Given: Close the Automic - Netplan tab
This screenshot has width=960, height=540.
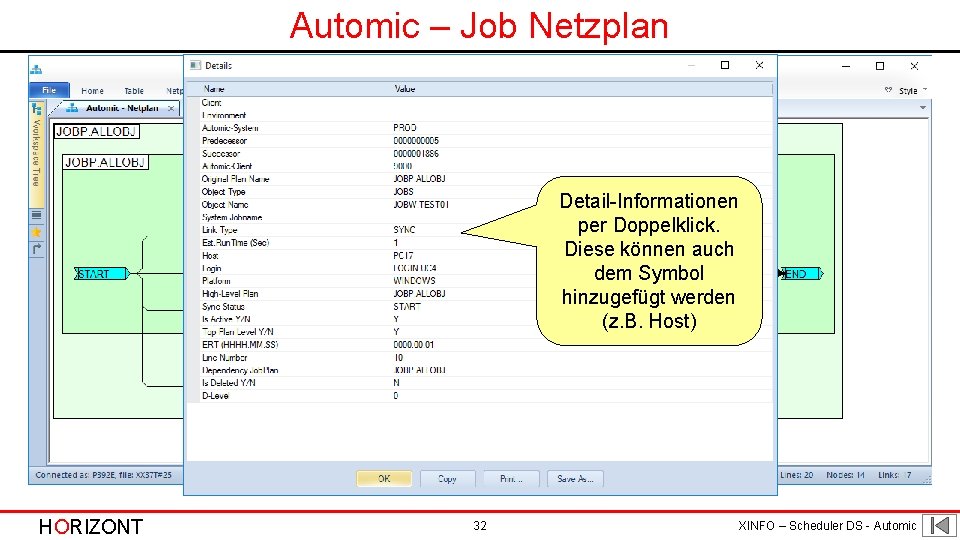Looking at the screenshot, I should 171,108.
